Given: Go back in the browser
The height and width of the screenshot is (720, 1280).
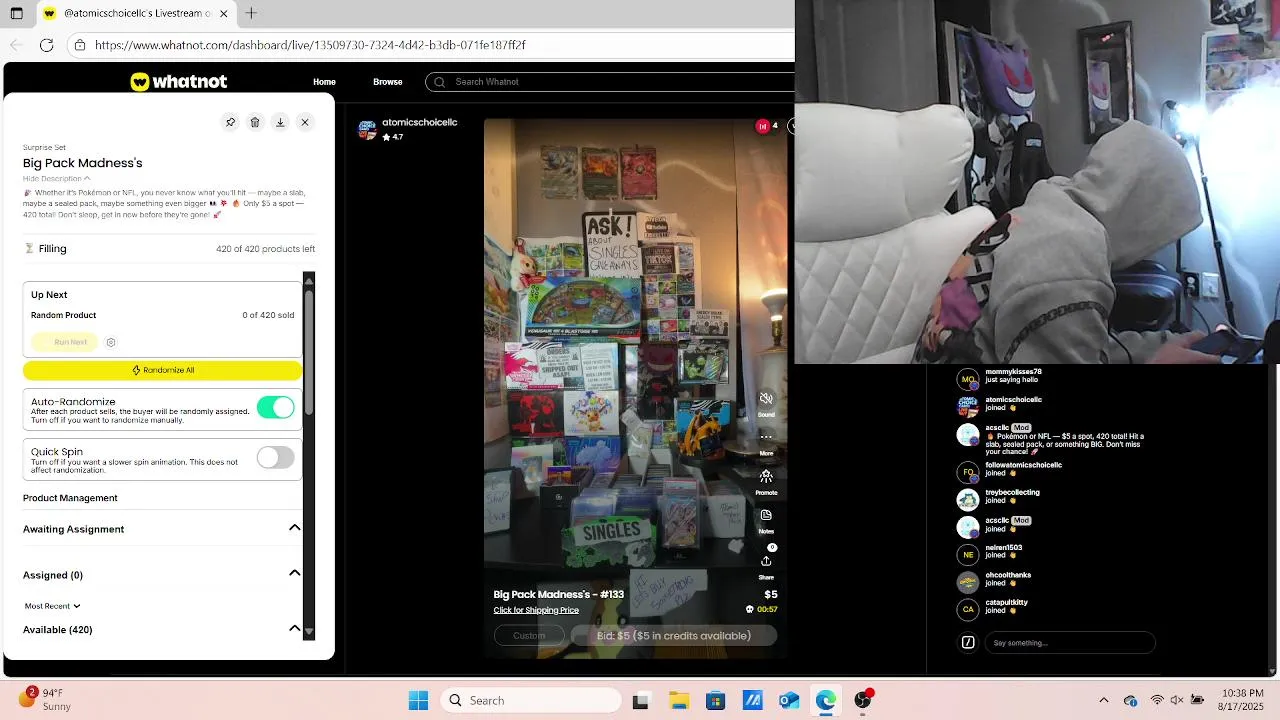Looking at the screenshot, I should pyautogui.click(x=16, y=45).
